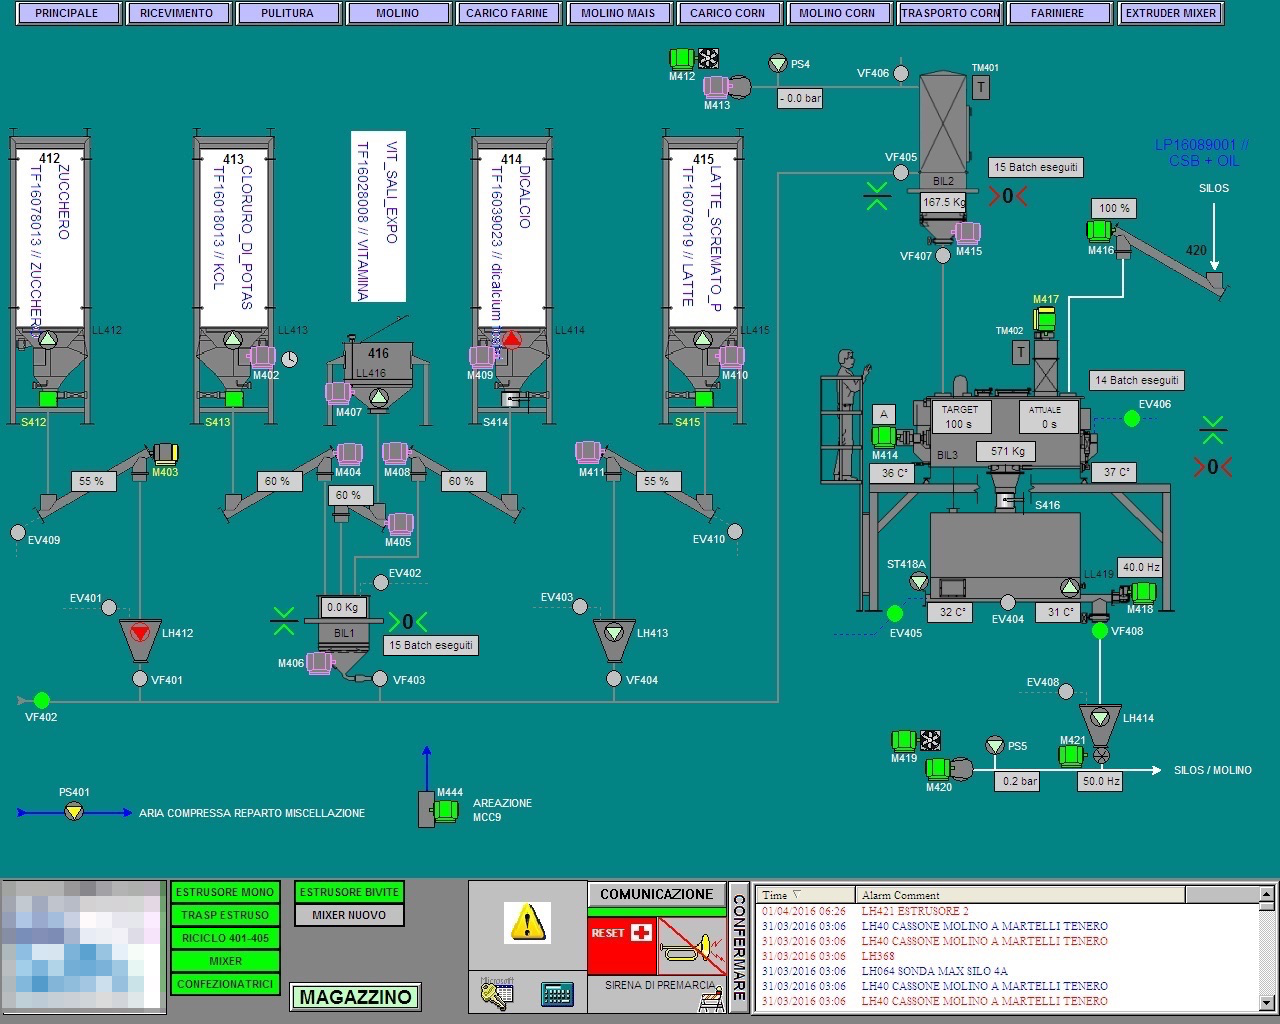Toggle the VF402 green valve
Image resolution: width=1280 pixels, height=1024 pixels.
[42, 700]
